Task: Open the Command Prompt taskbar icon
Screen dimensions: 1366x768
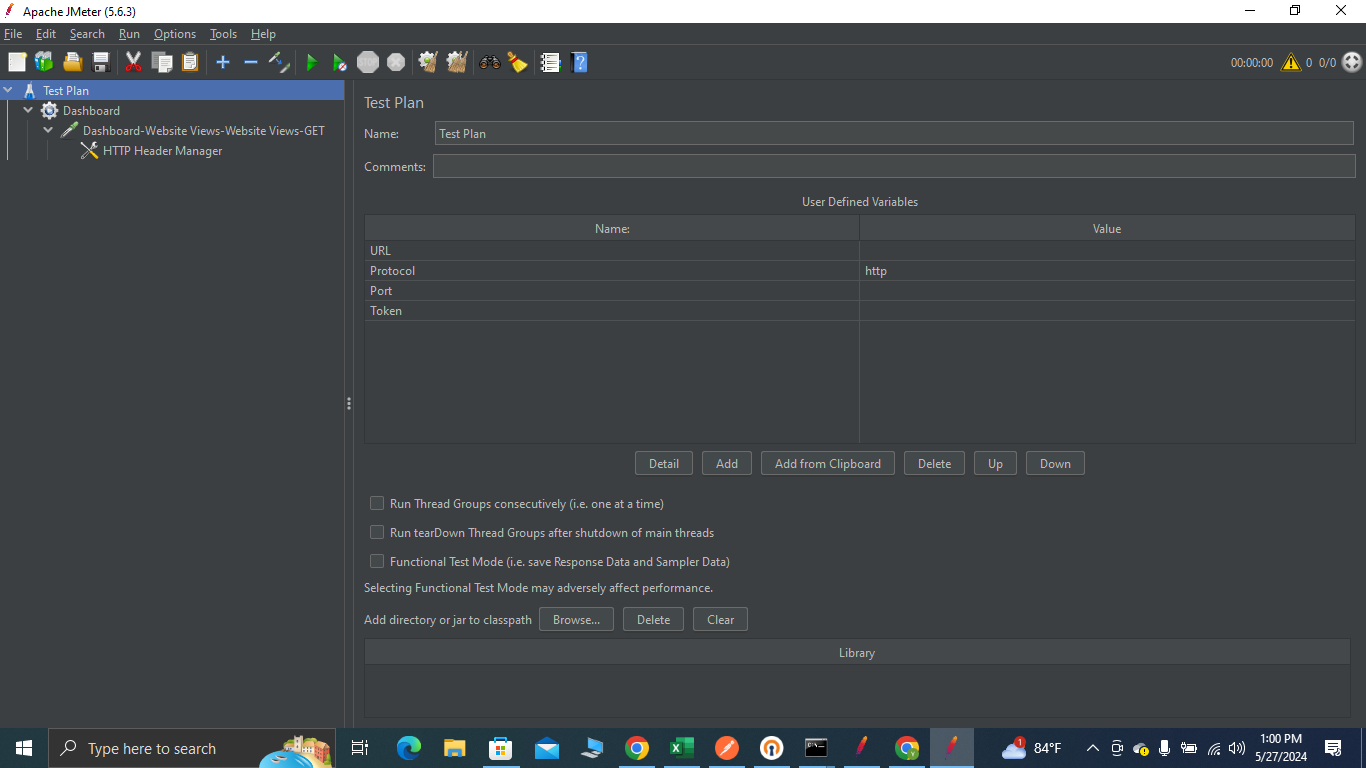Action: point(816,748)
